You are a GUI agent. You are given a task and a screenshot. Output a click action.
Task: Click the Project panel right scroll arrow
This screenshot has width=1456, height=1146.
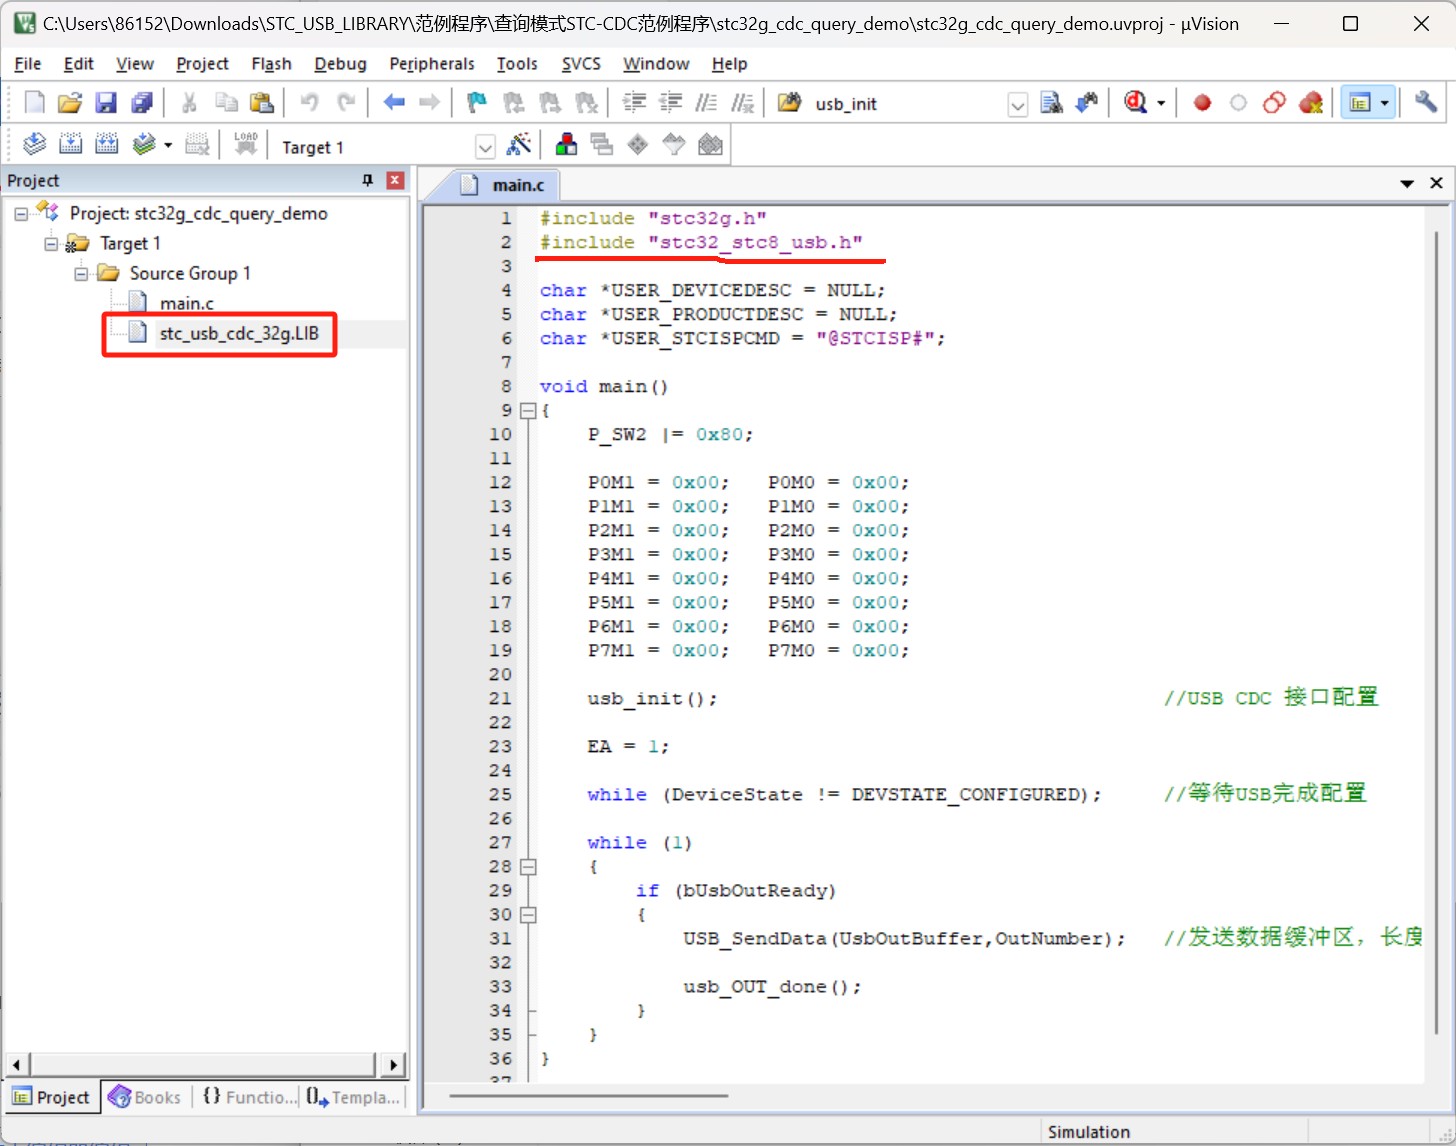point(393,1065)
